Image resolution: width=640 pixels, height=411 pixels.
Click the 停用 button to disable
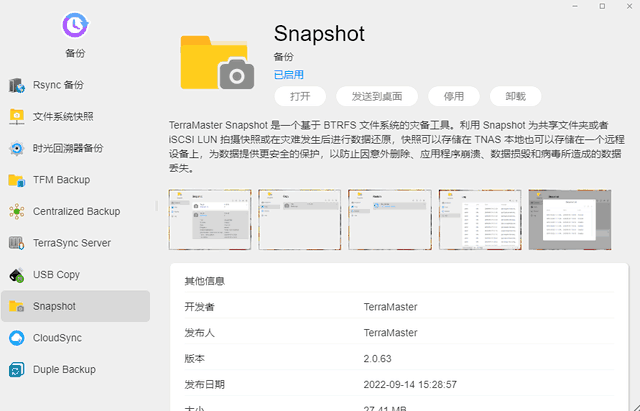coord(453,96)
